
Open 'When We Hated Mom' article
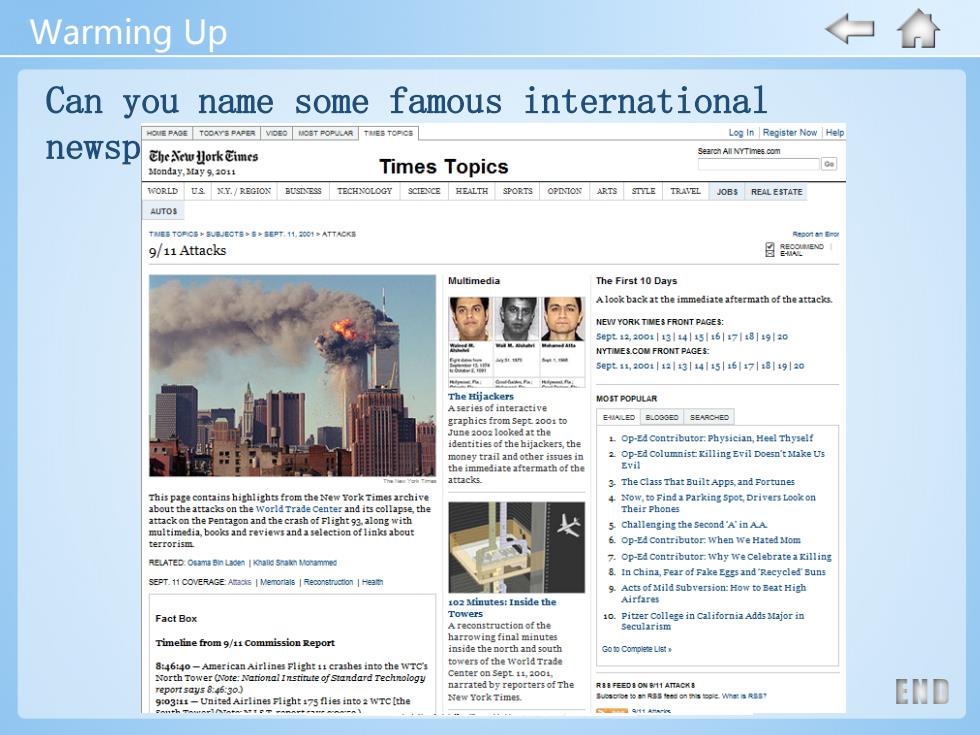coord(711,540)
